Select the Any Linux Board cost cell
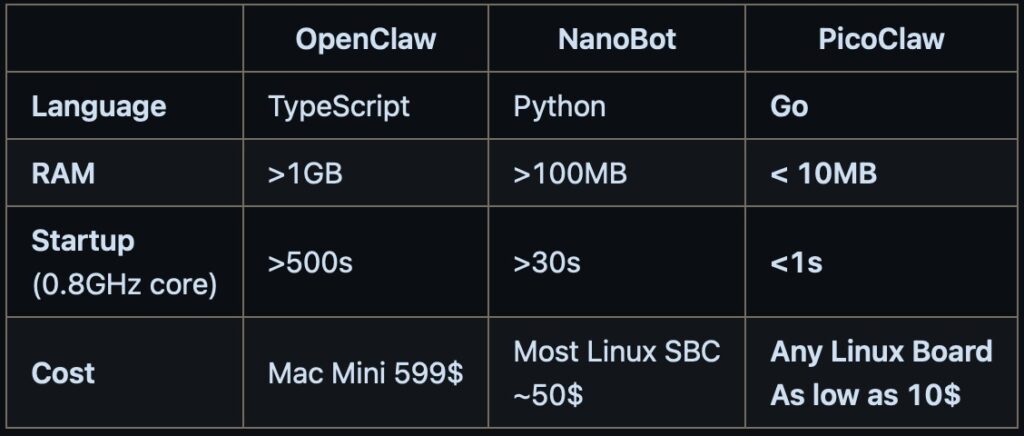This screenshot has width=1024, height=436. click(881, 372)
